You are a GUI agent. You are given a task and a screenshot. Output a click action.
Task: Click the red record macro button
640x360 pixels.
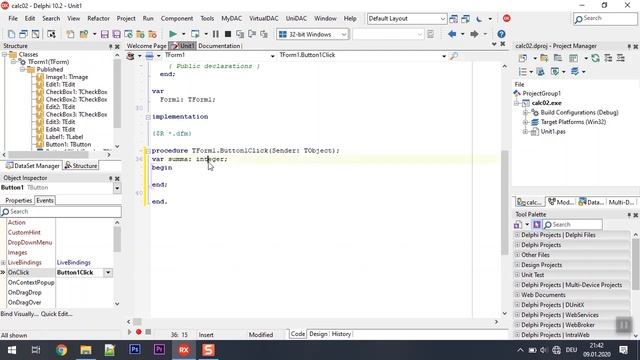tap(139, 332)
